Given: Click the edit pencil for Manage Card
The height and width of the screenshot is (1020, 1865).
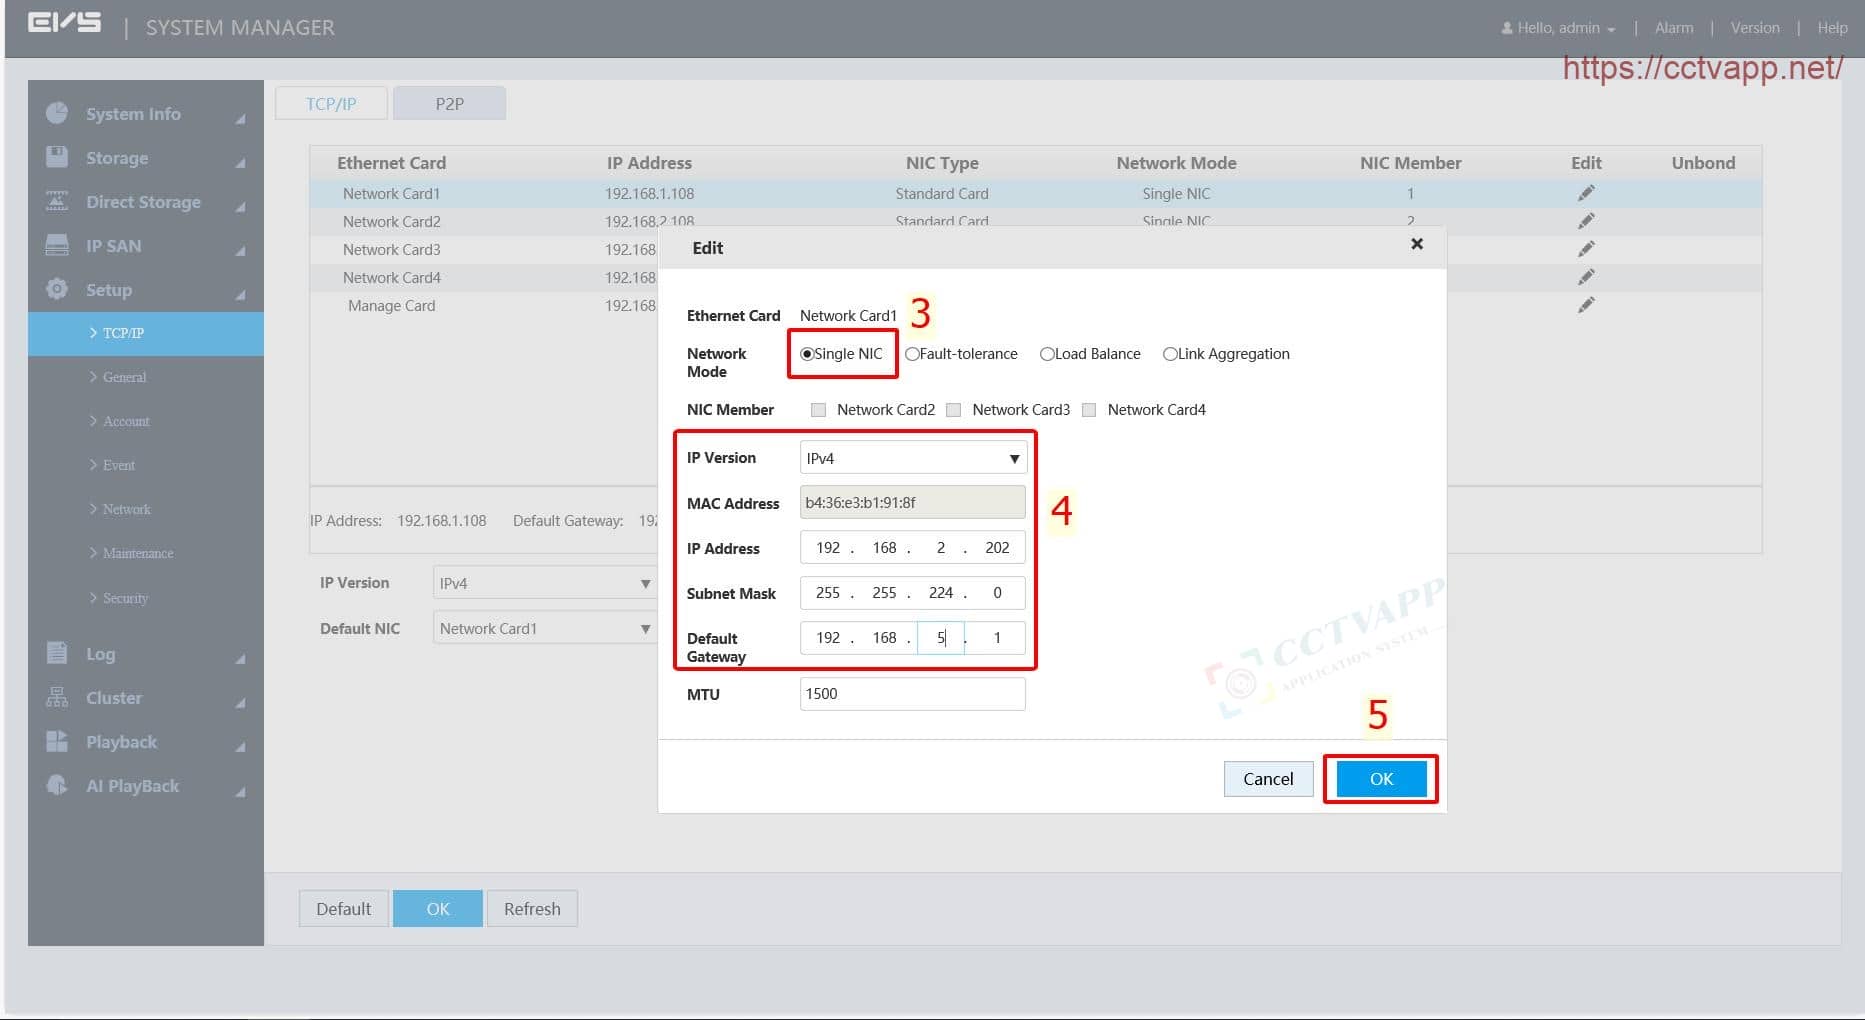Looking at the screenshot, I should click(1586, 305).
